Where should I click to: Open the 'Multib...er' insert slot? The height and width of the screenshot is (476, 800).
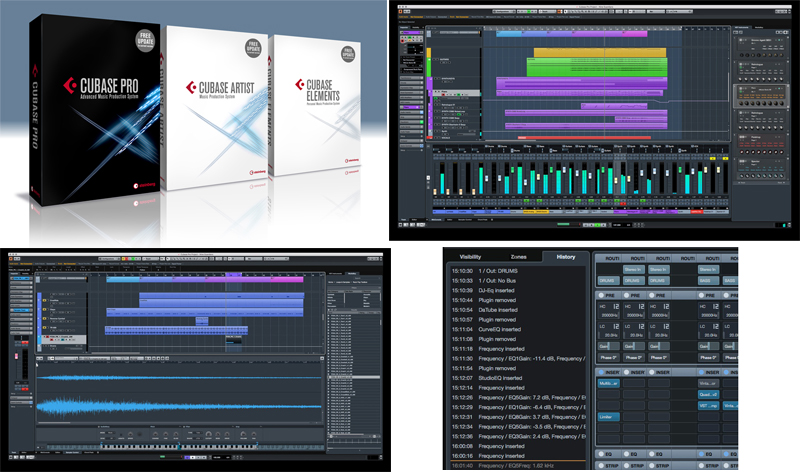(x=608, y=383)
